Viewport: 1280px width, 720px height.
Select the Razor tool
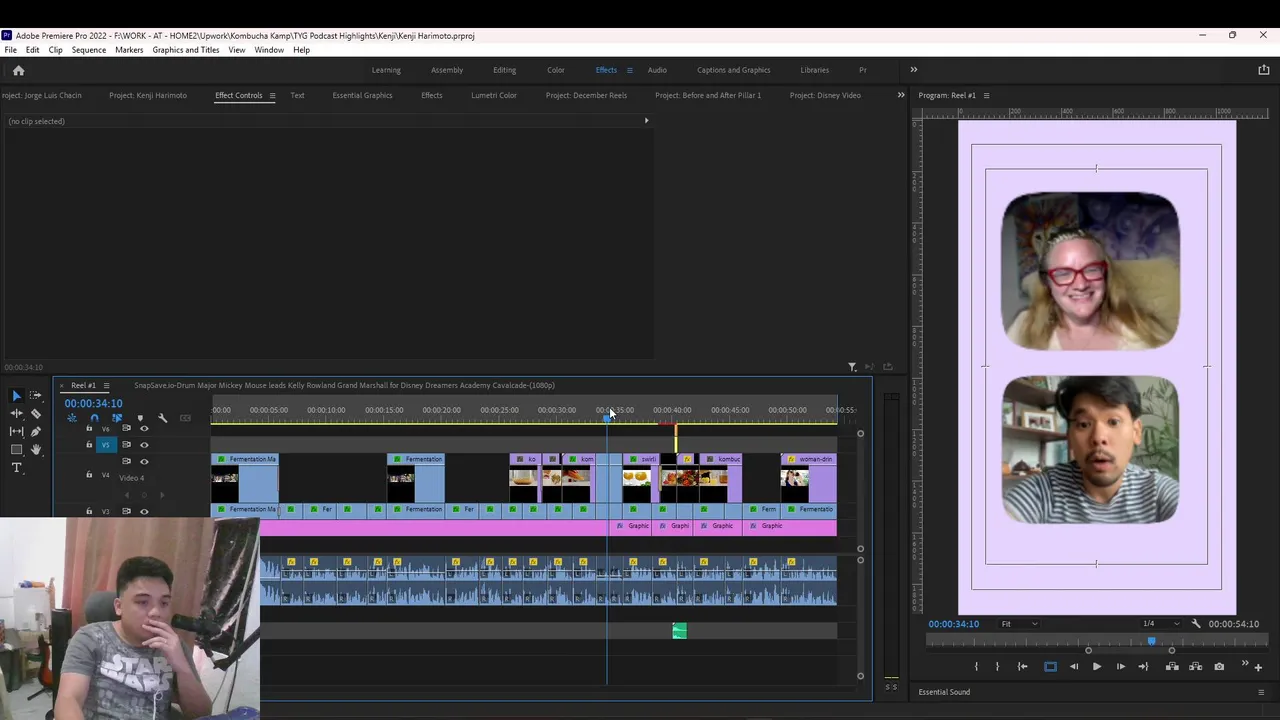(36, 414)
